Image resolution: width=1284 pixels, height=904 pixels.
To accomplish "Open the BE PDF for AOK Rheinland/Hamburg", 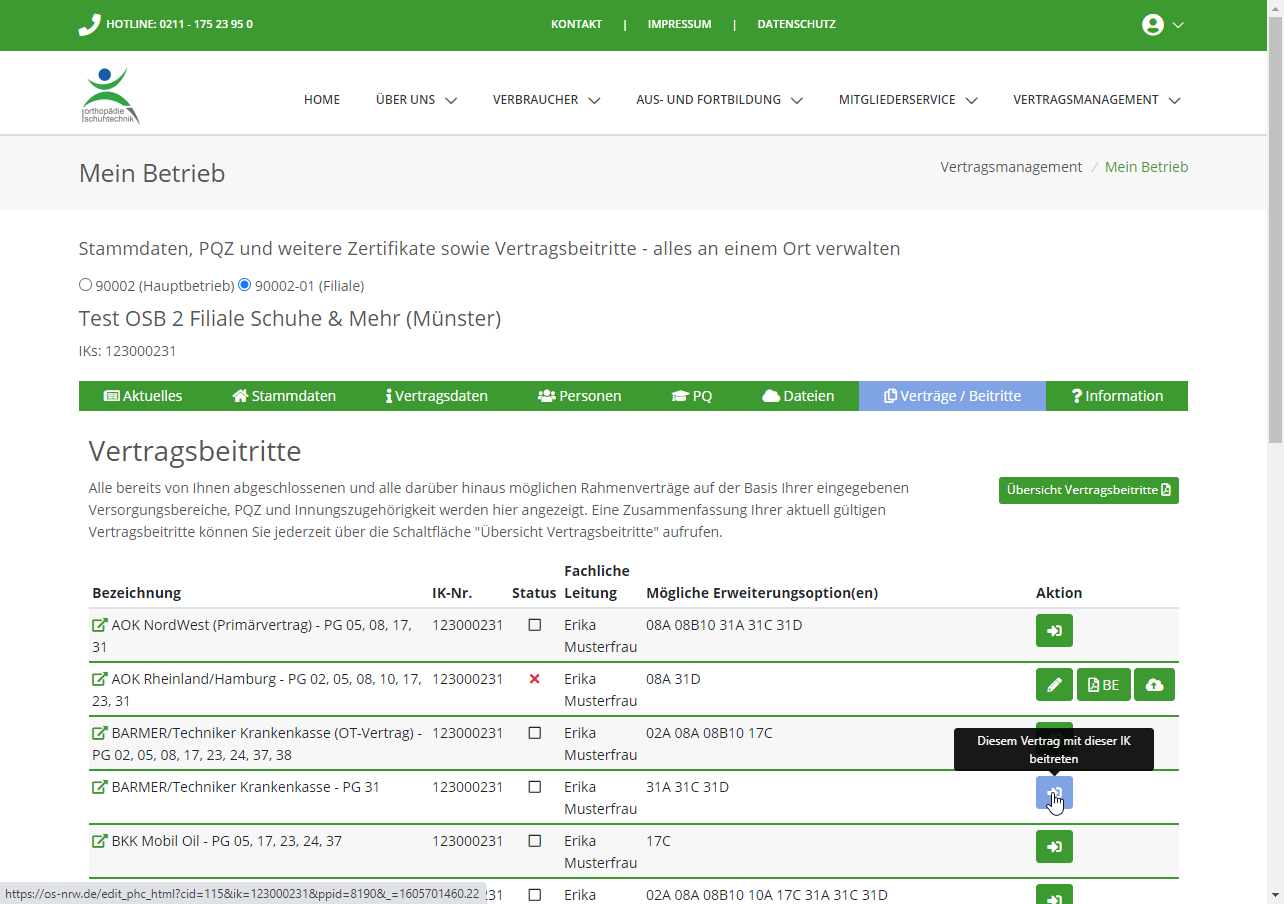I will coord(1104,685).
